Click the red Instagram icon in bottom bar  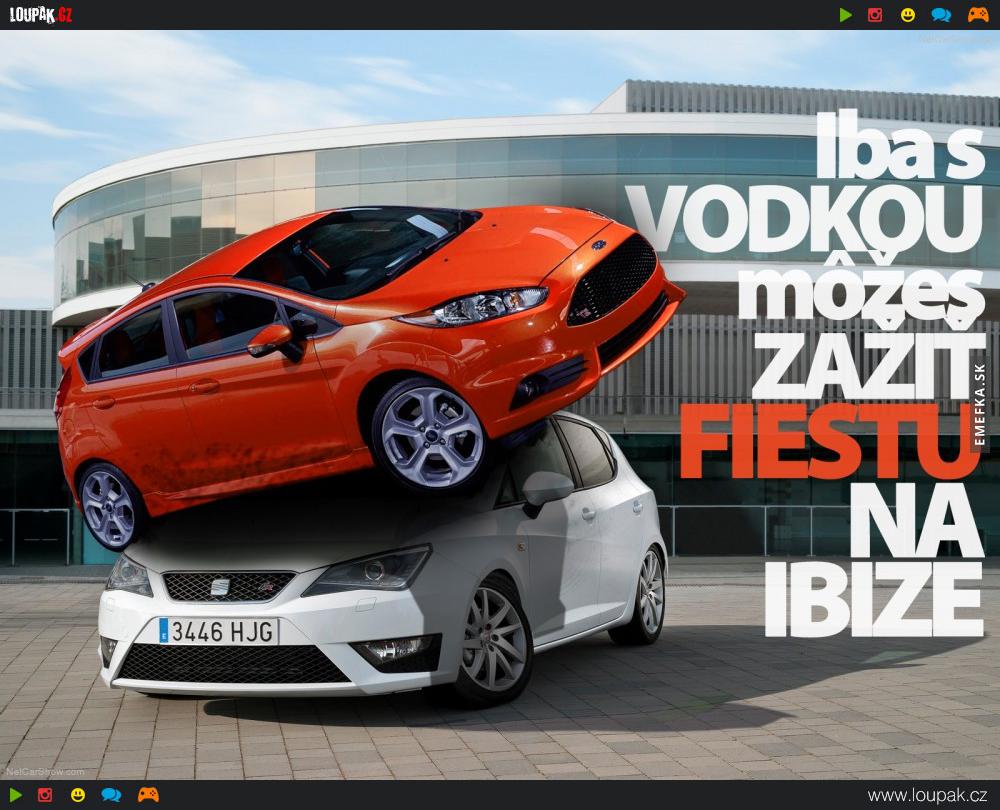click(45, 795)
